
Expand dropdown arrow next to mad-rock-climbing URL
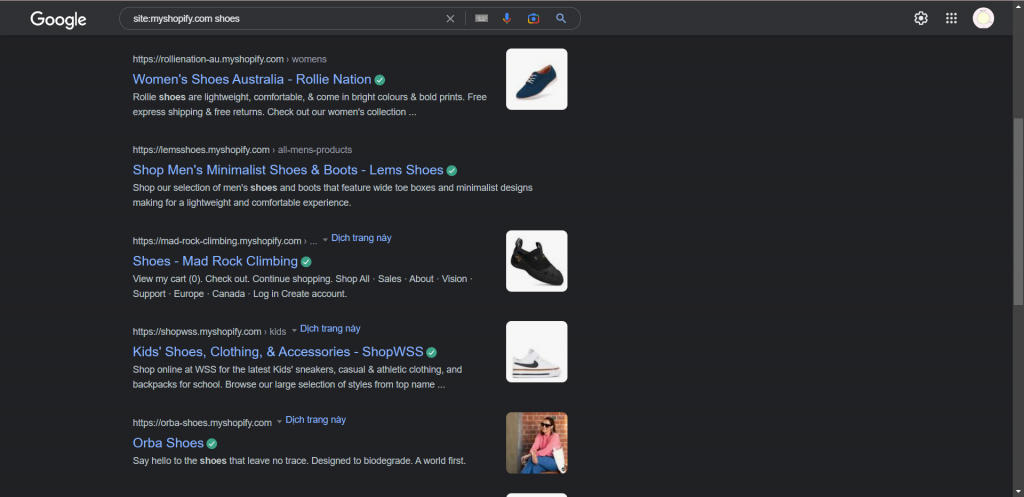pos(325,240)
